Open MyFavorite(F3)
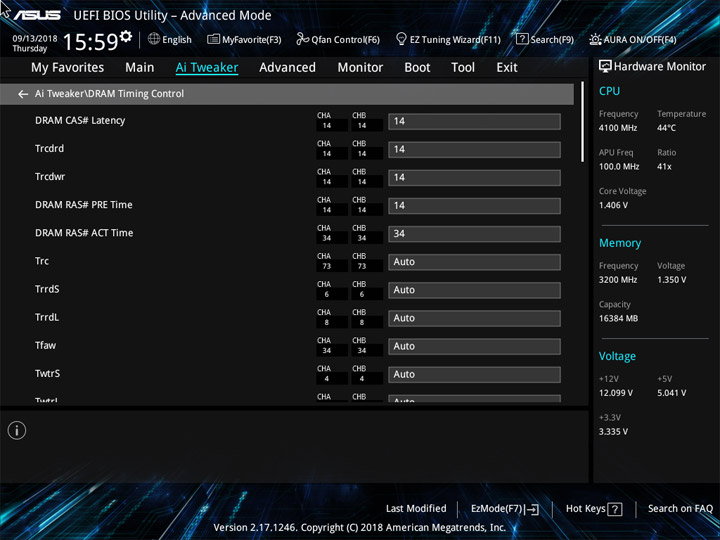Viewport: 720px width, 540px height. pyautogui.click(x=252, y=40)
